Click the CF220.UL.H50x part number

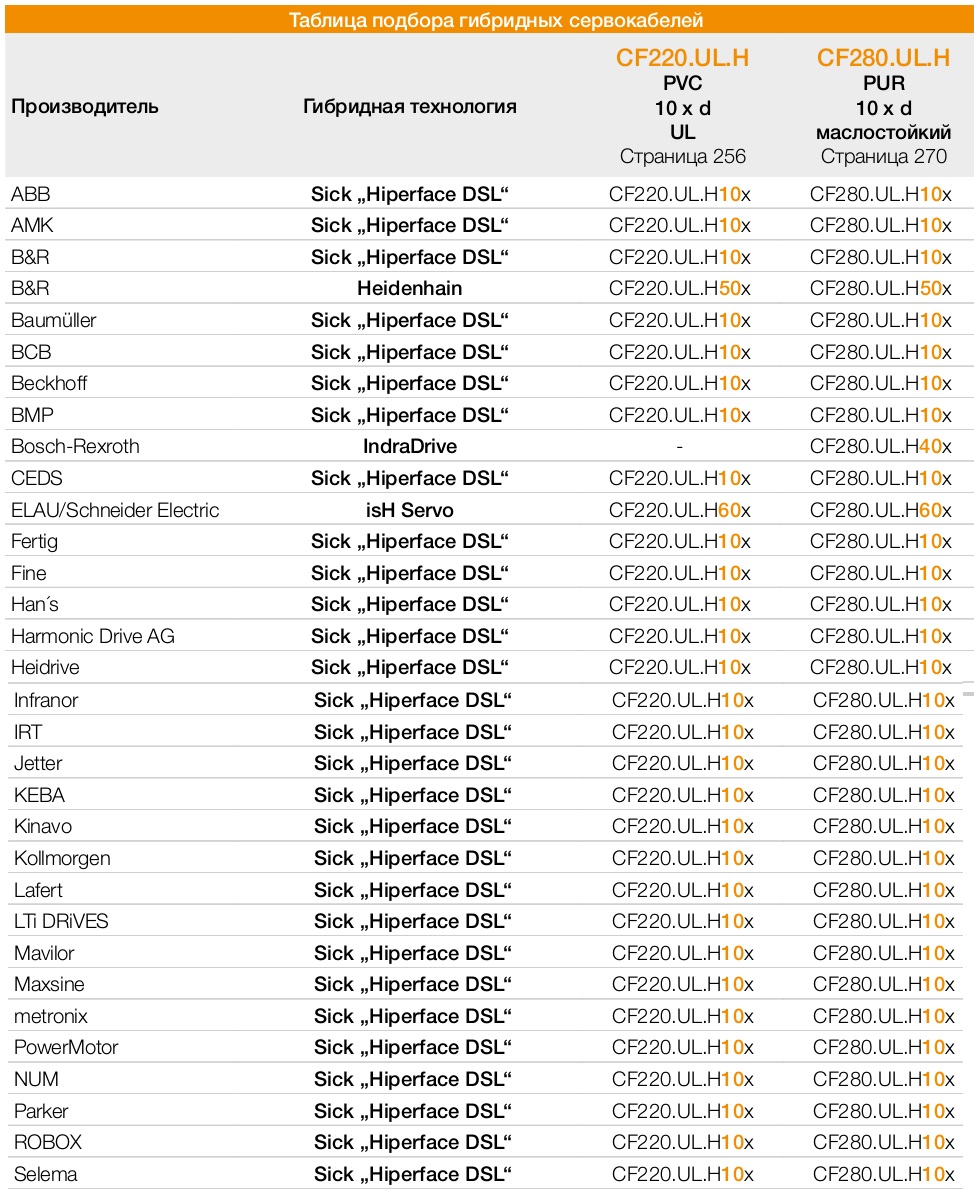point(680,289)
